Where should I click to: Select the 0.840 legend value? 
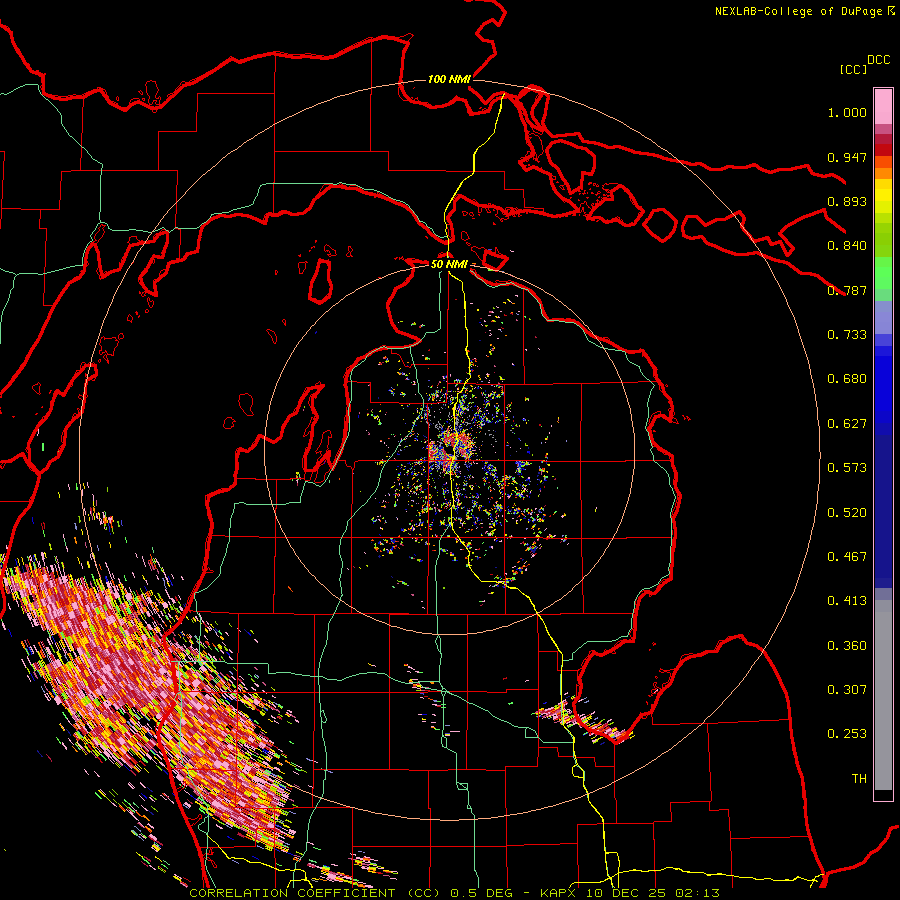[847, 246]
